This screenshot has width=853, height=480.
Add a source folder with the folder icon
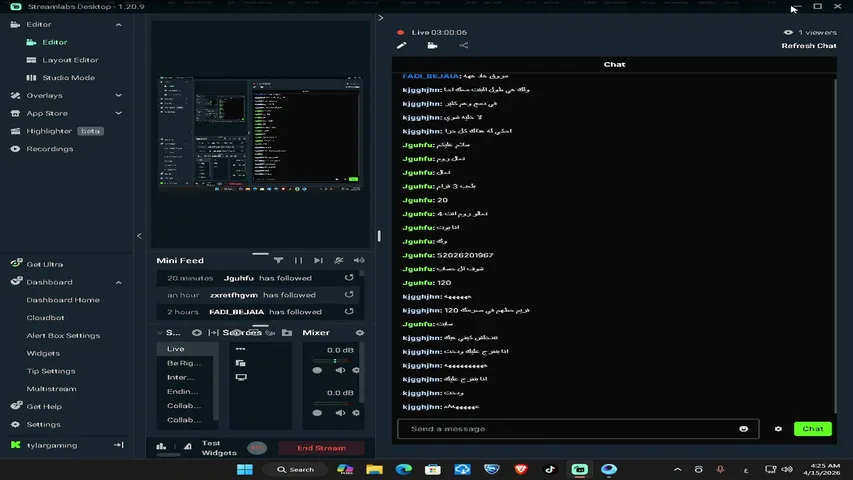click(x=287, y=333)
